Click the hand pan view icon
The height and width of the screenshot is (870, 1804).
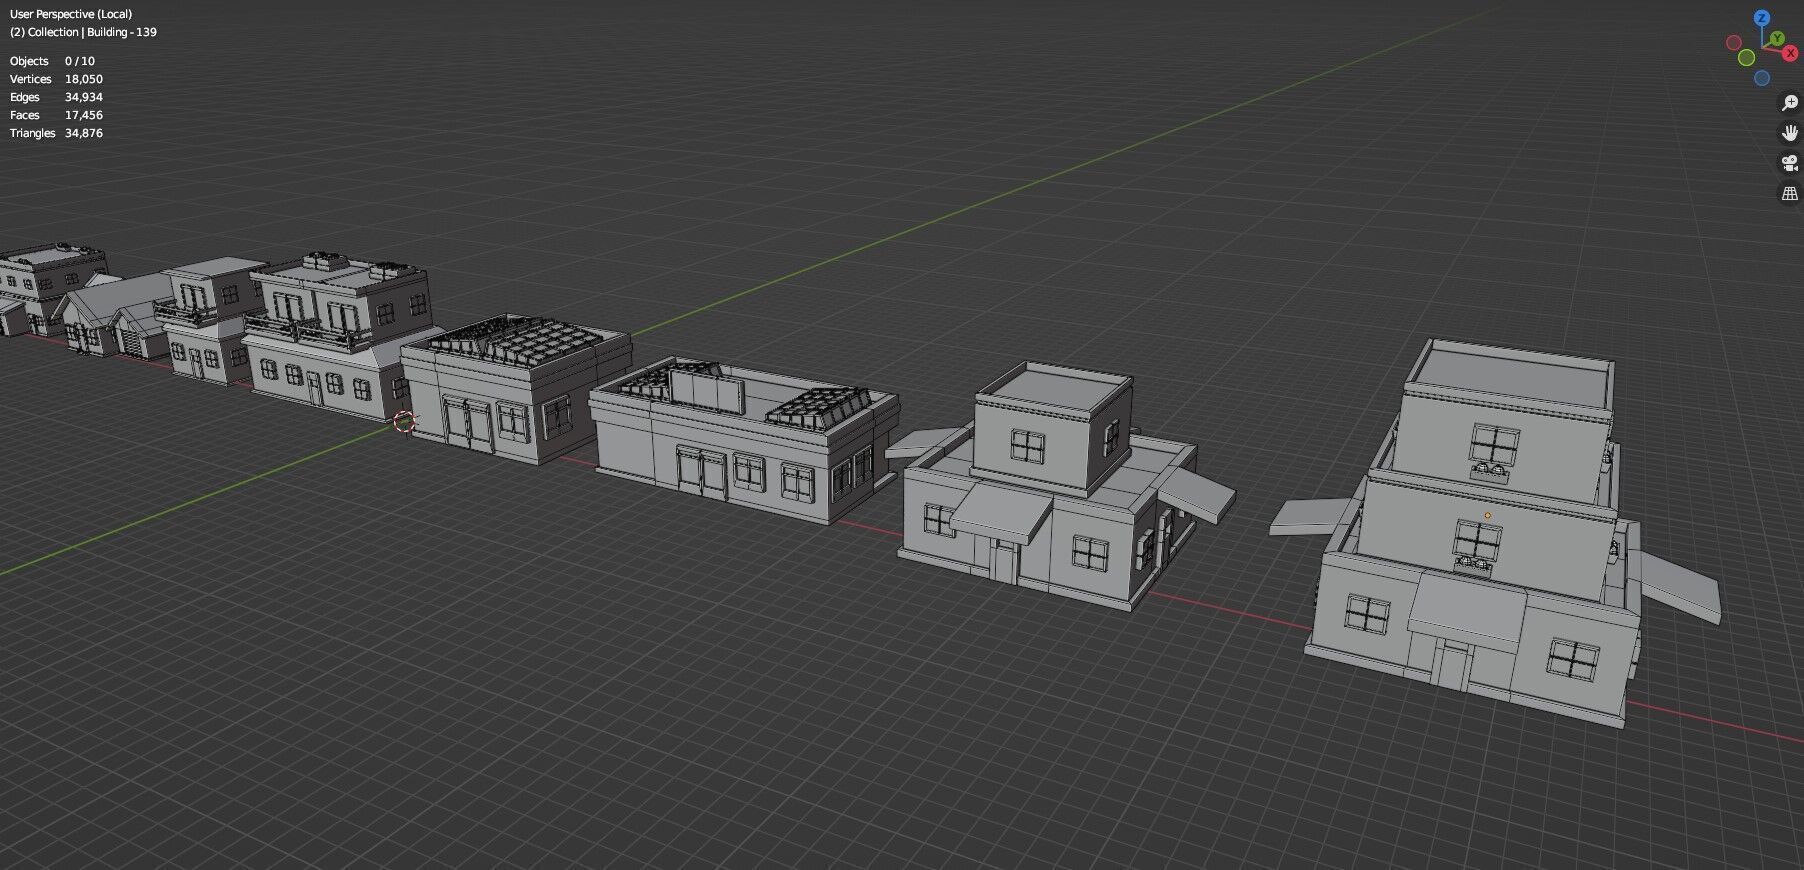pyautogui.click(x=1790, y=133)
